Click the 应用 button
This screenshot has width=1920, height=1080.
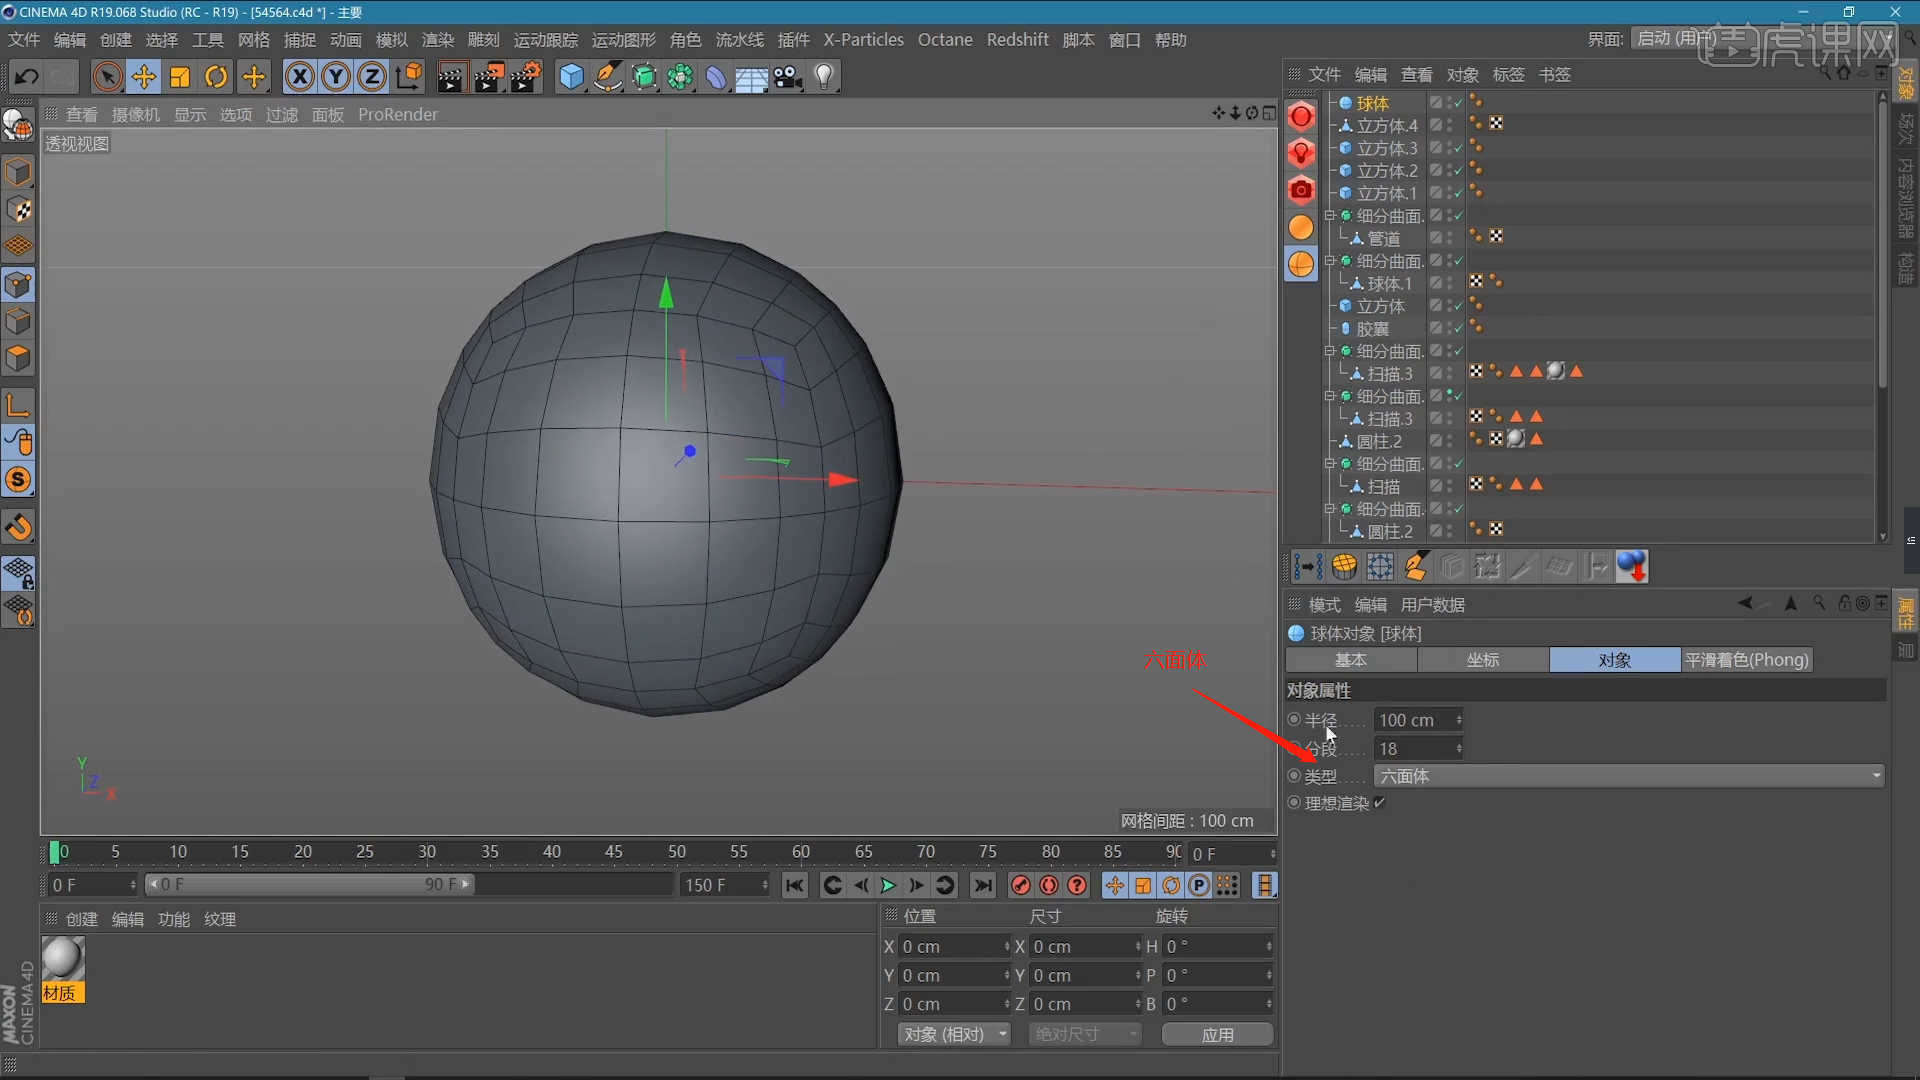point(1217,1034)
